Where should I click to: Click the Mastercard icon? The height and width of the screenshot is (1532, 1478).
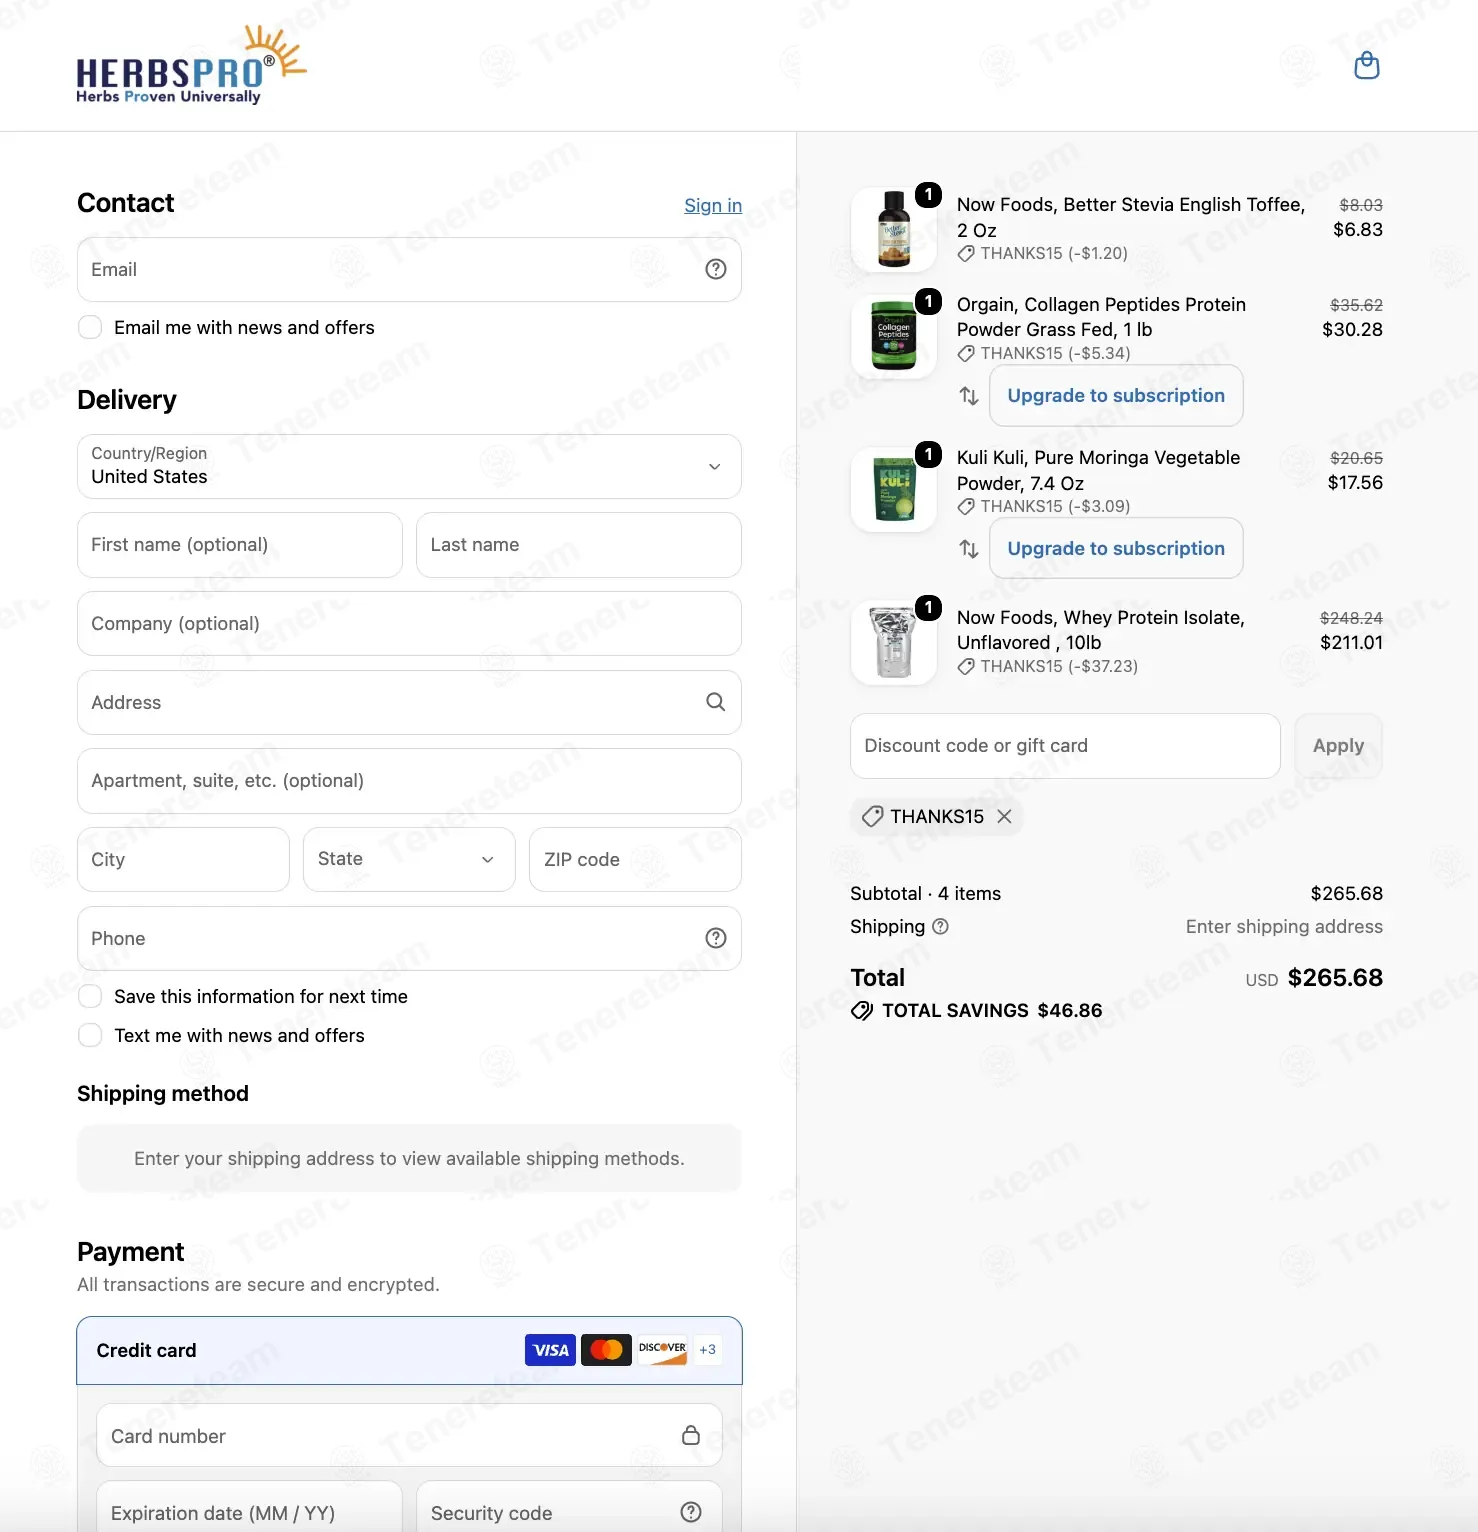(x=606, y=1350)
